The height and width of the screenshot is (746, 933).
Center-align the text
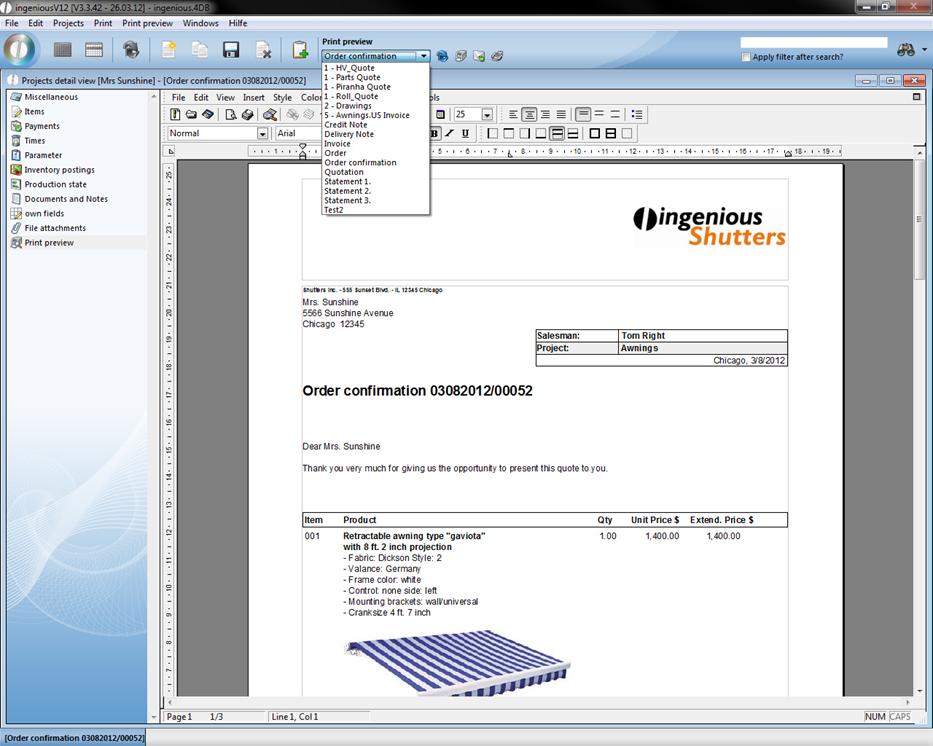coord(529,115)
